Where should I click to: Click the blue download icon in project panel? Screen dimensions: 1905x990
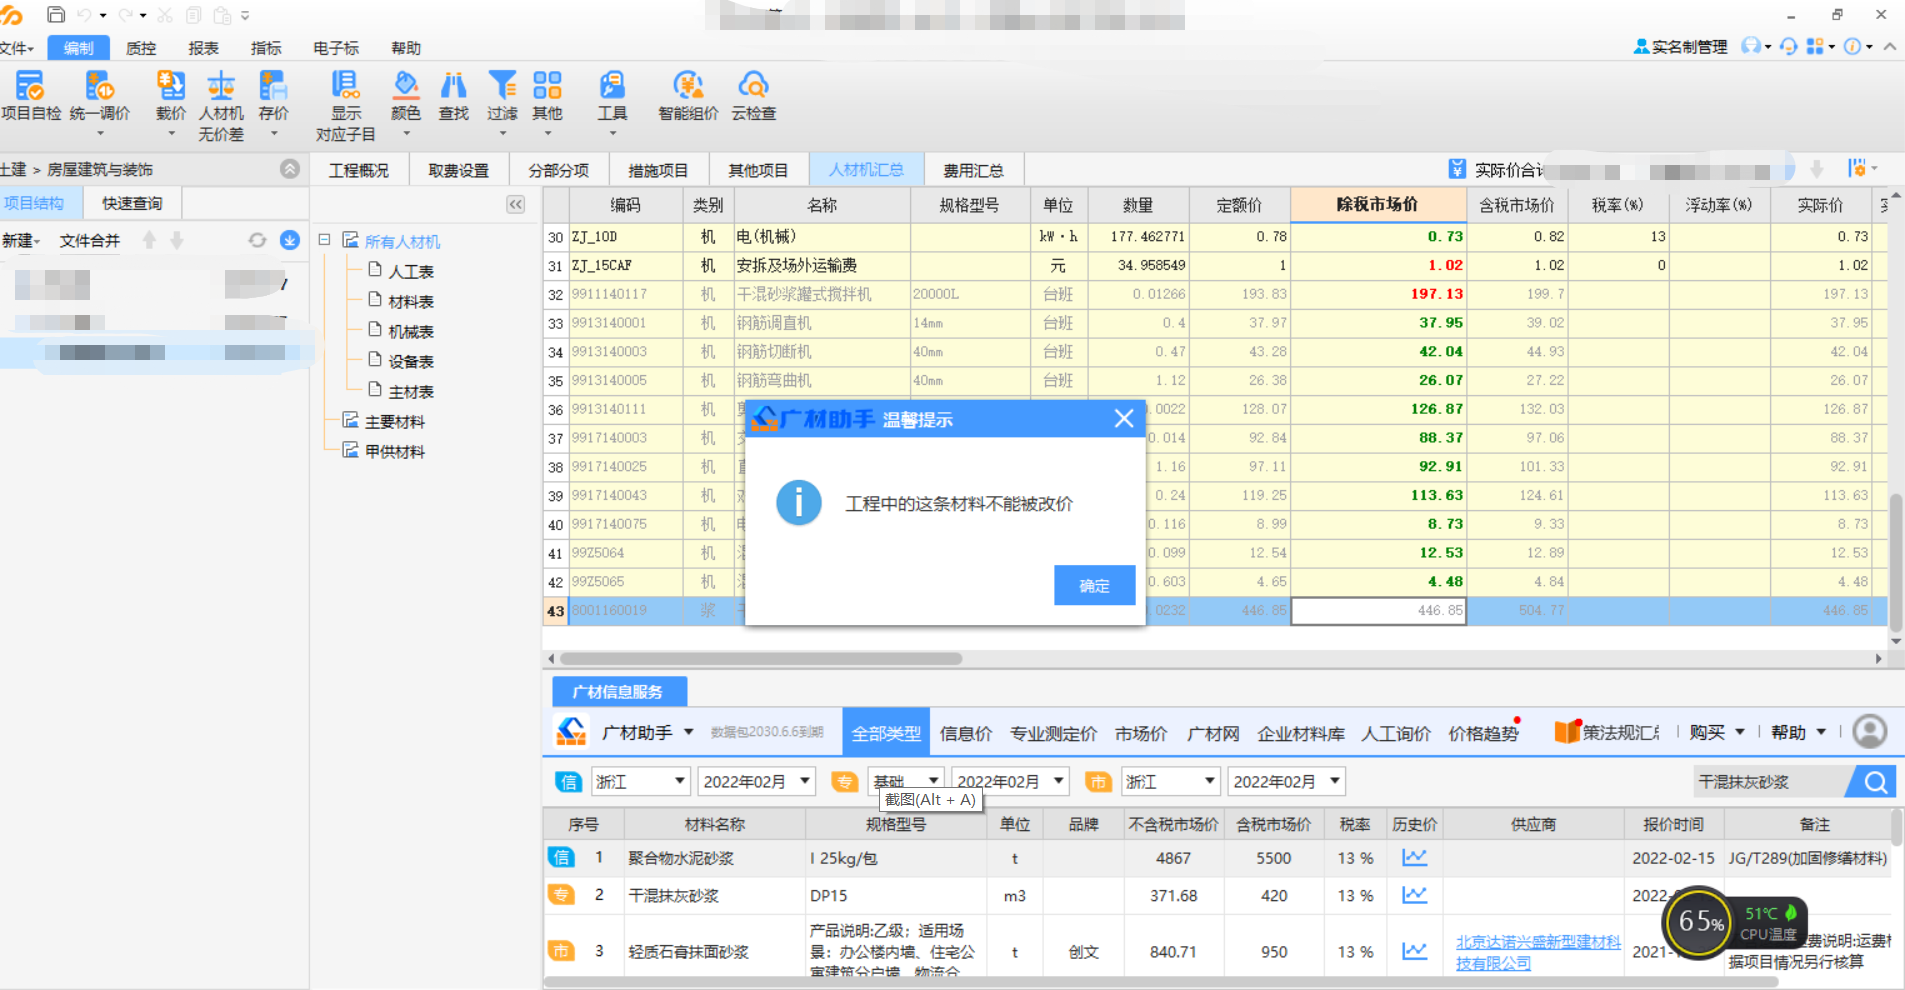pyautogui.click(x=290, y=240)
